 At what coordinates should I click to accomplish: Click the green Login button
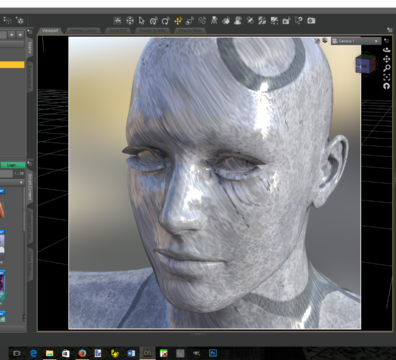[12, 165]
